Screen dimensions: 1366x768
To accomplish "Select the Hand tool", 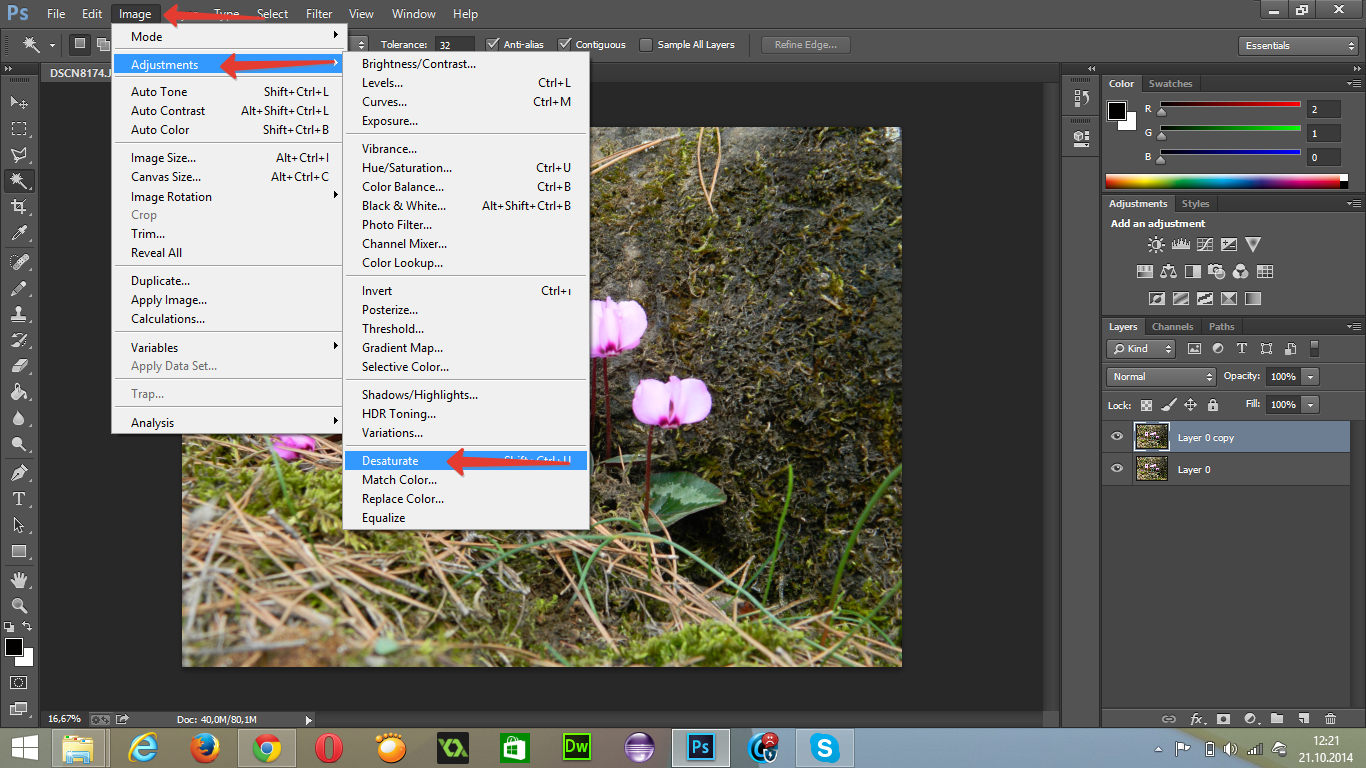I will tap(19, 579).
